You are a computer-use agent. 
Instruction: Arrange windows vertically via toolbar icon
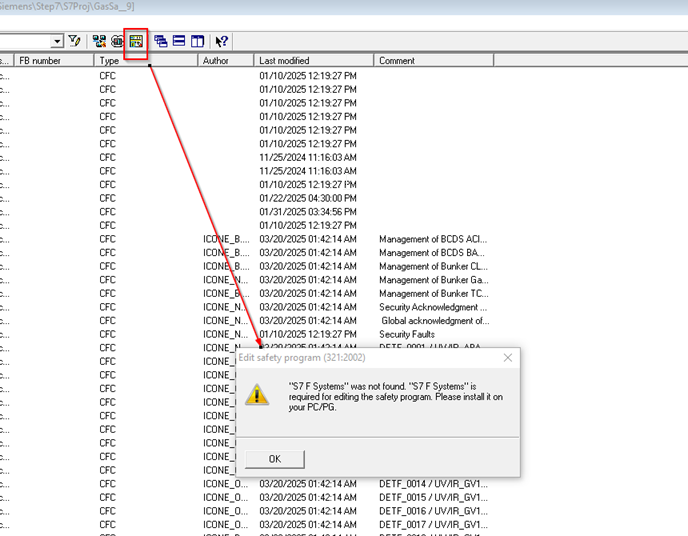pyautogui.click(x=197, y=41)
